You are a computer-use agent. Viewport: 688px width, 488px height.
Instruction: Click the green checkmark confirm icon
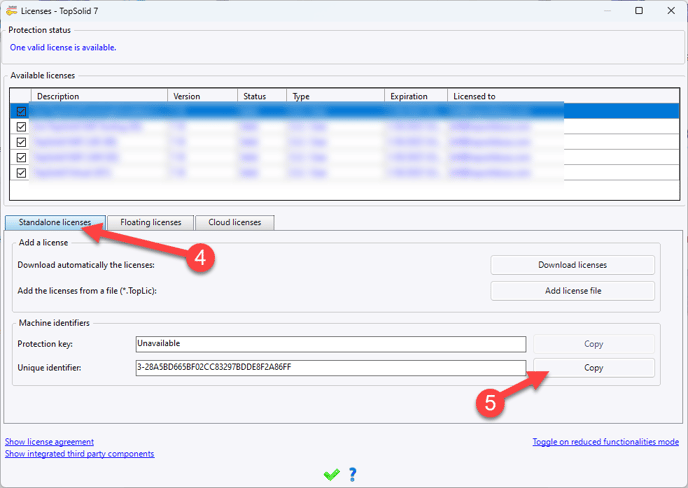coord(332,474)
